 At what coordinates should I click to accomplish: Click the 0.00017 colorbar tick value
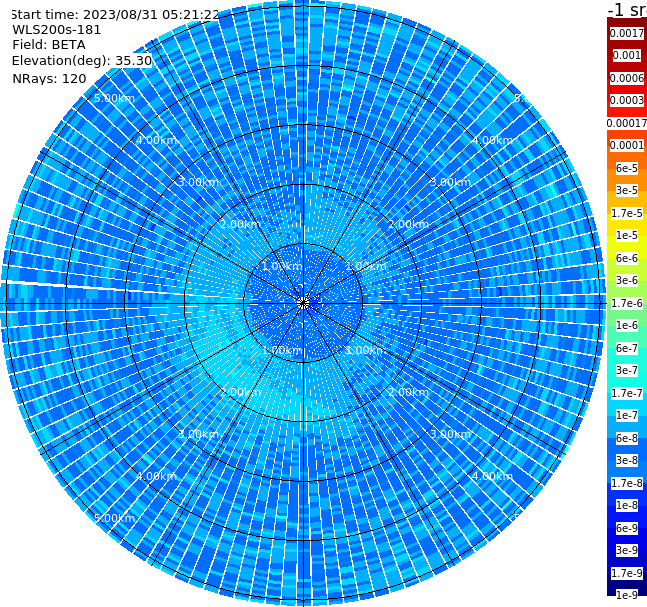tap(627, 123)
